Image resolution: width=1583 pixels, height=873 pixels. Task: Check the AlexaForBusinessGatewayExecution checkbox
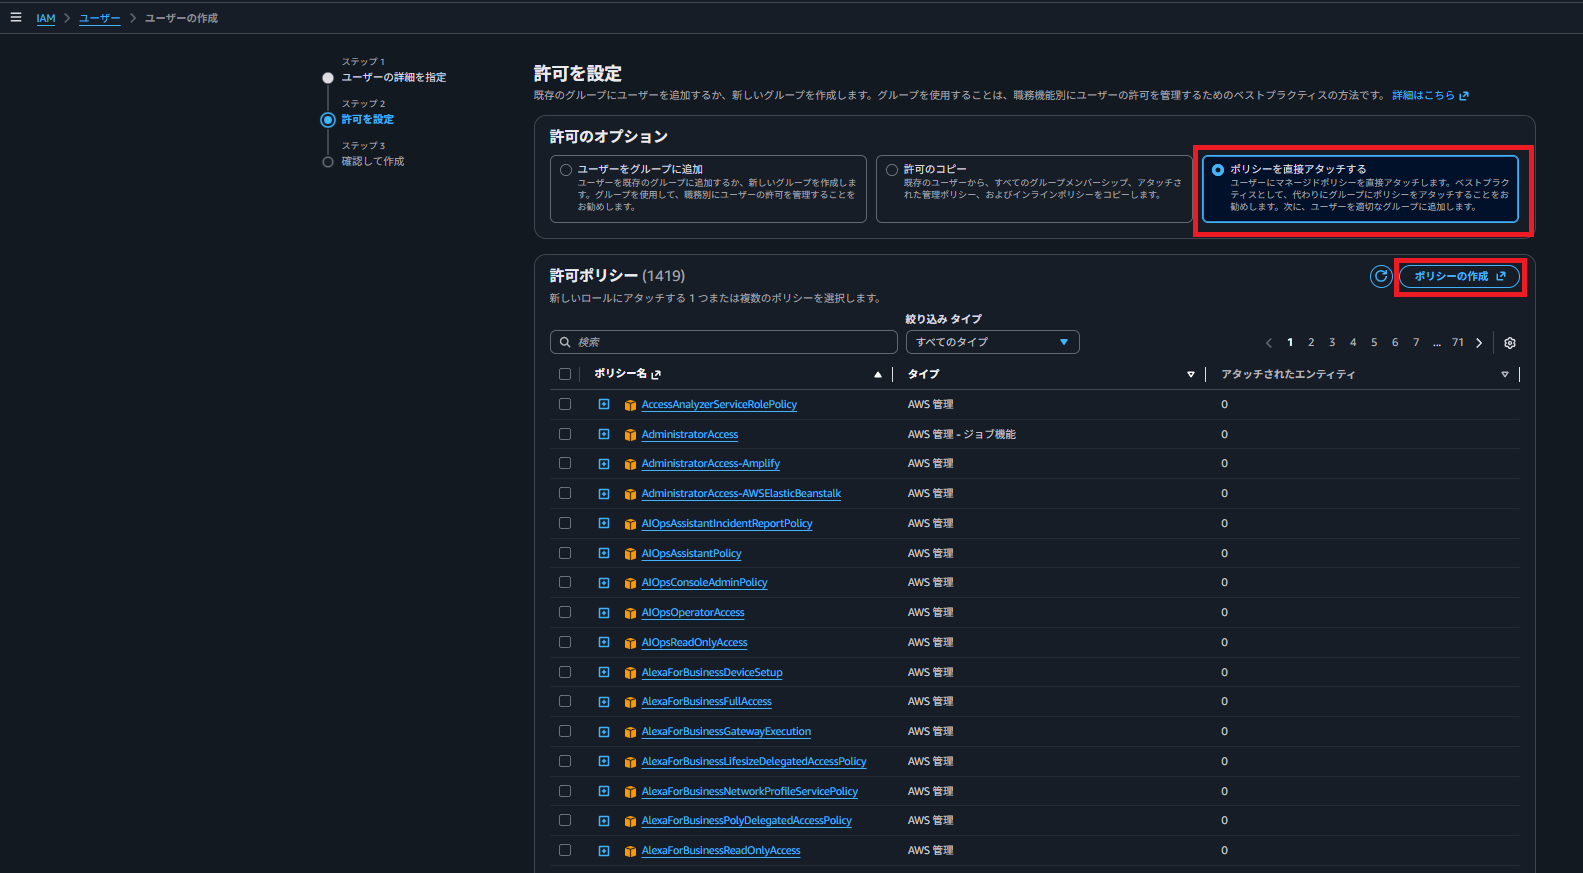[x=565, y=731]
